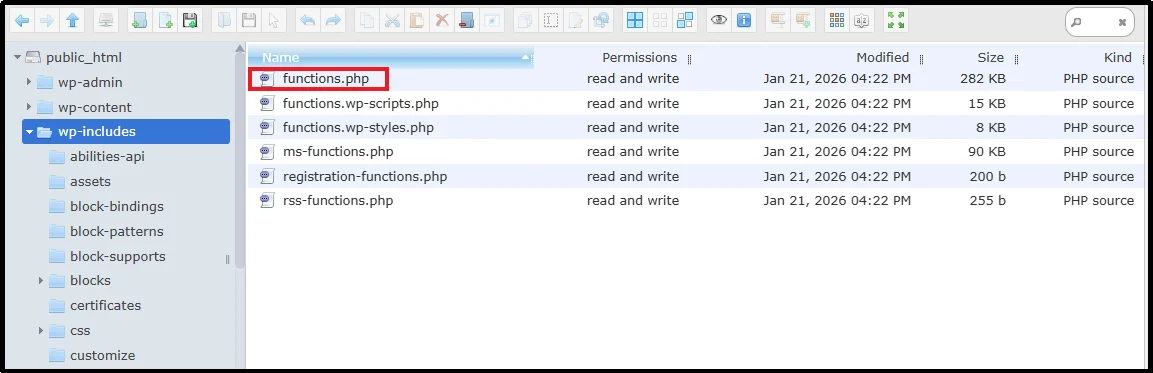Sort by Size column header

990,57
